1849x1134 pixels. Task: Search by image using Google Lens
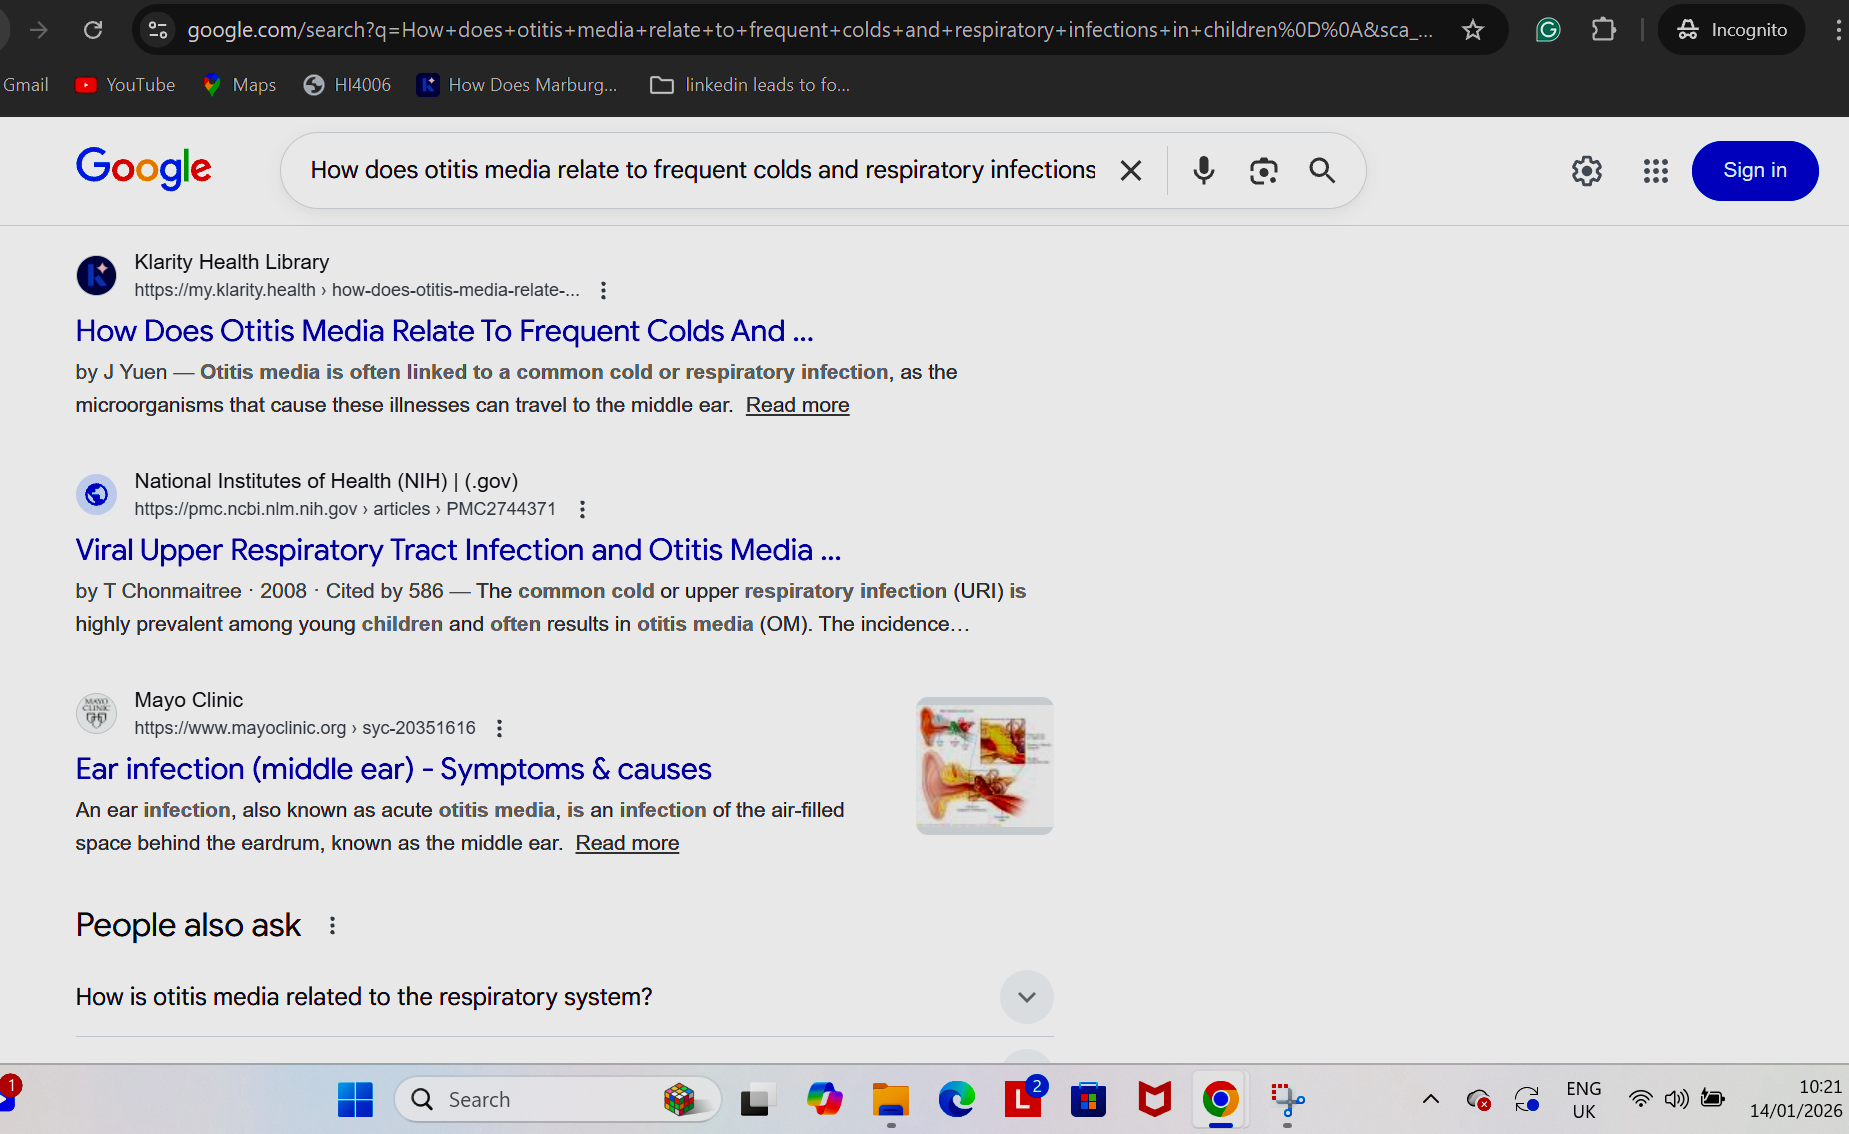[1262, 170]
